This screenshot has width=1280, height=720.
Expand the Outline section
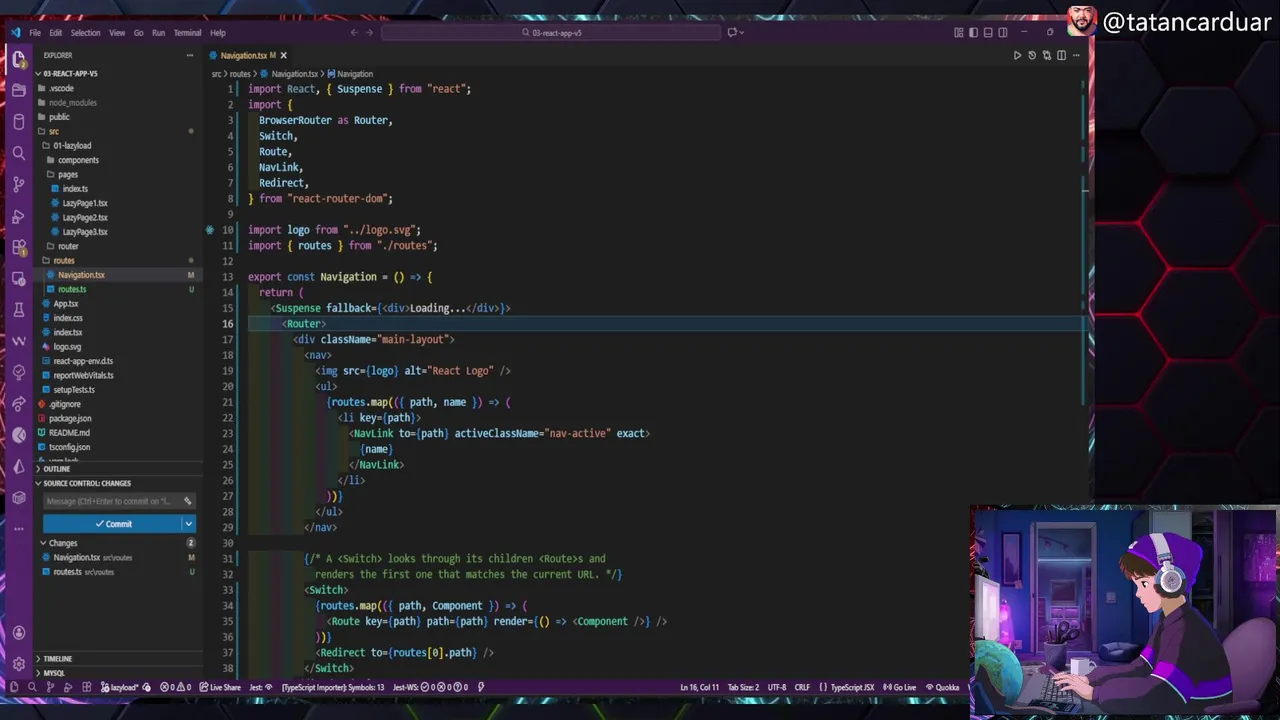point(38,469)
